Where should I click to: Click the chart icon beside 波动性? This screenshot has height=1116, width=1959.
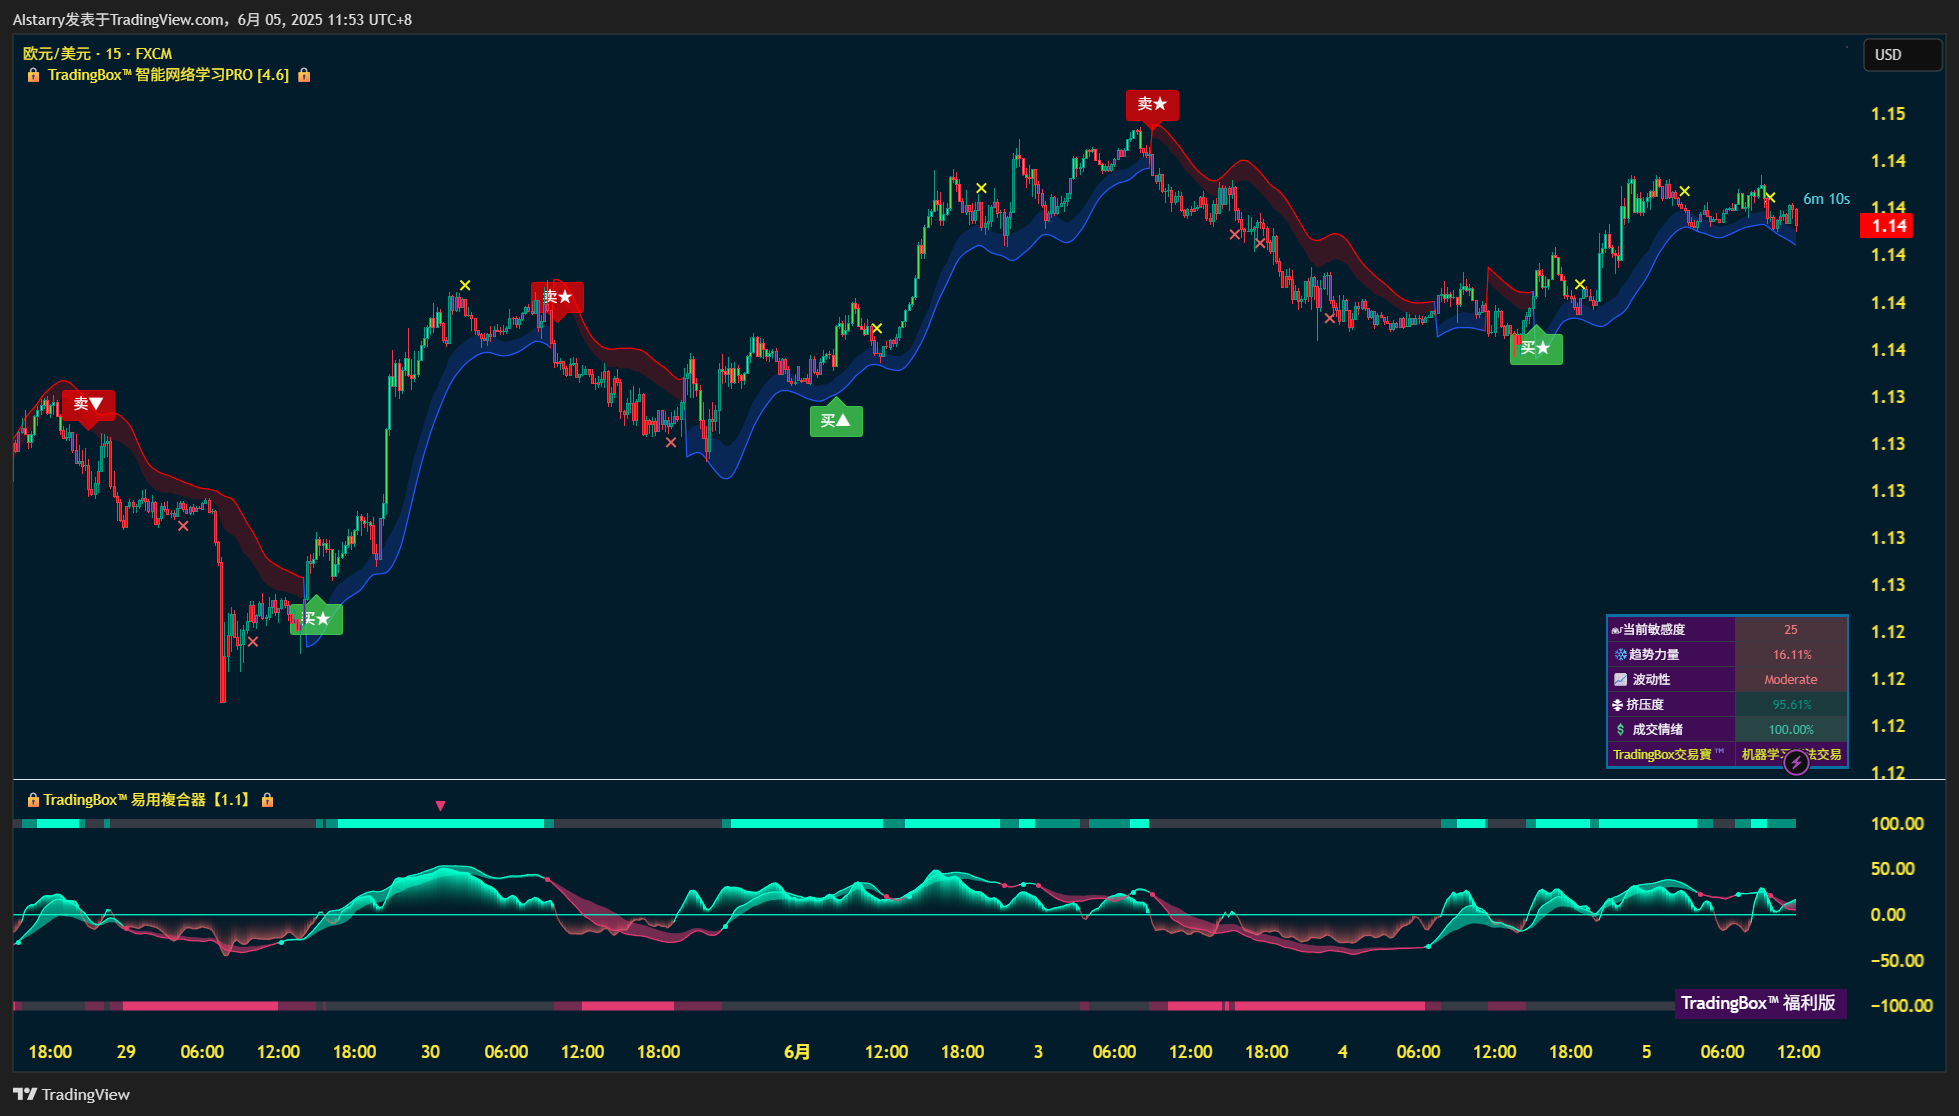point(1620,679)
